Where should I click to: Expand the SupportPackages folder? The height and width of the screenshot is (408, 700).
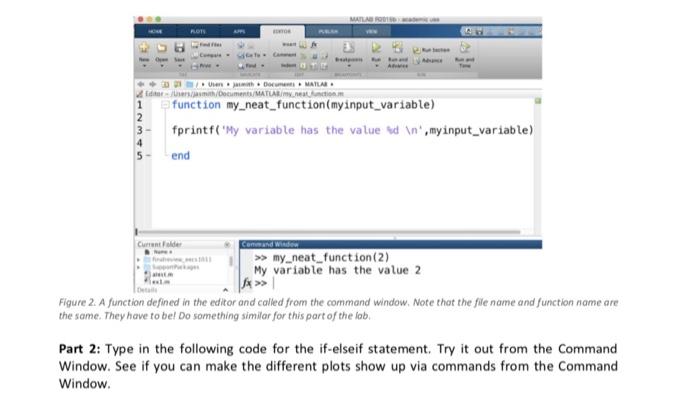138,267
